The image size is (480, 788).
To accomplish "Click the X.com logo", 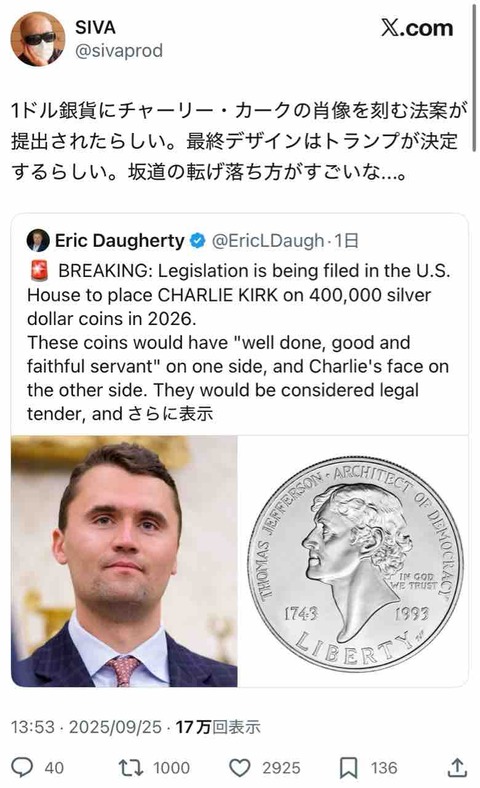I will 417,28.
